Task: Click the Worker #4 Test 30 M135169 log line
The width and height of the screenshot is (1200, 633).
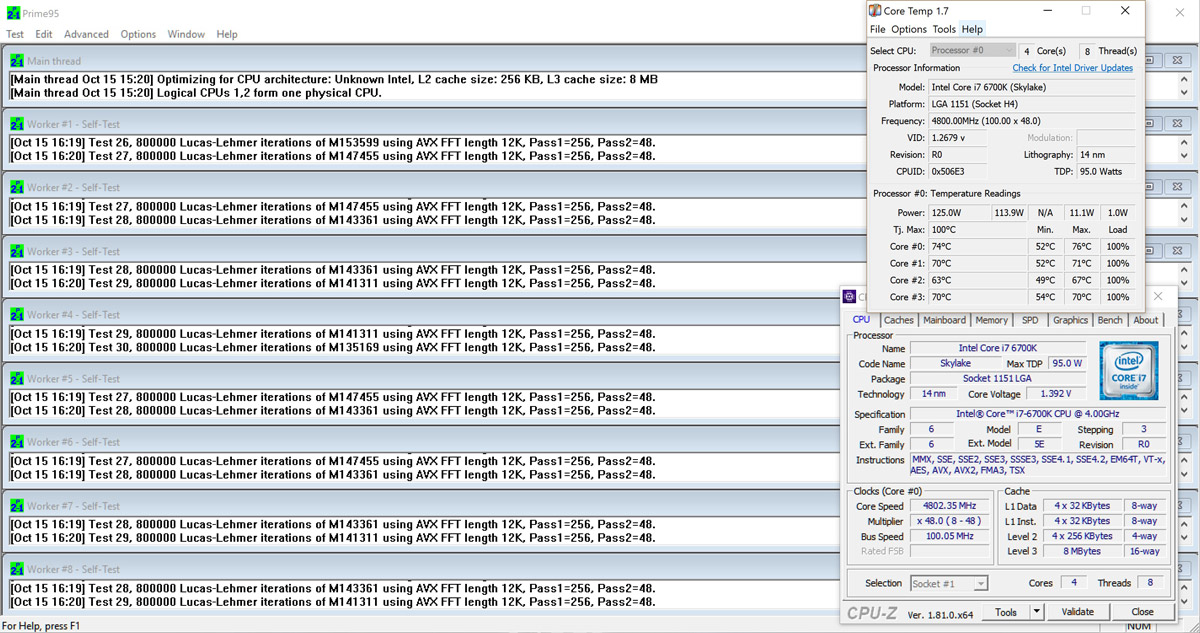Action: [x=333, y=347]
